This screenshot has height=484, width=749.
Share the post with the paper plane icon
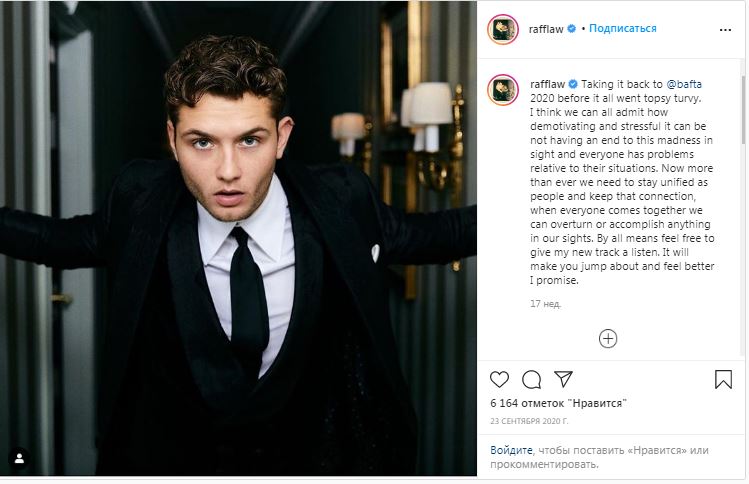[564, 379]
